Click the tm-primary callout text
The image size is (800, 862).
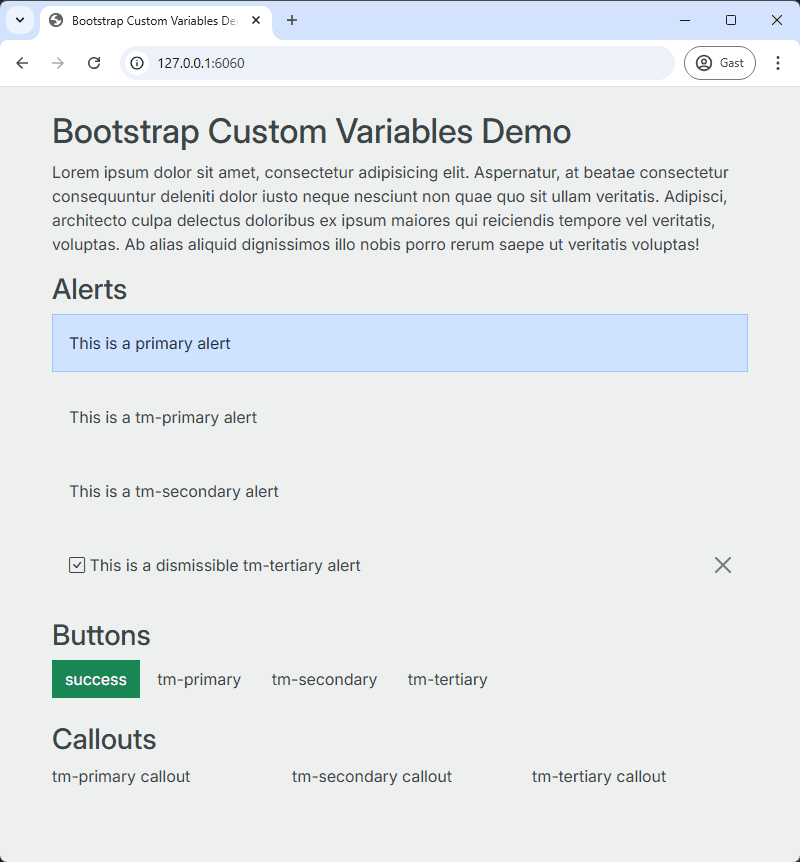[121, 776]
